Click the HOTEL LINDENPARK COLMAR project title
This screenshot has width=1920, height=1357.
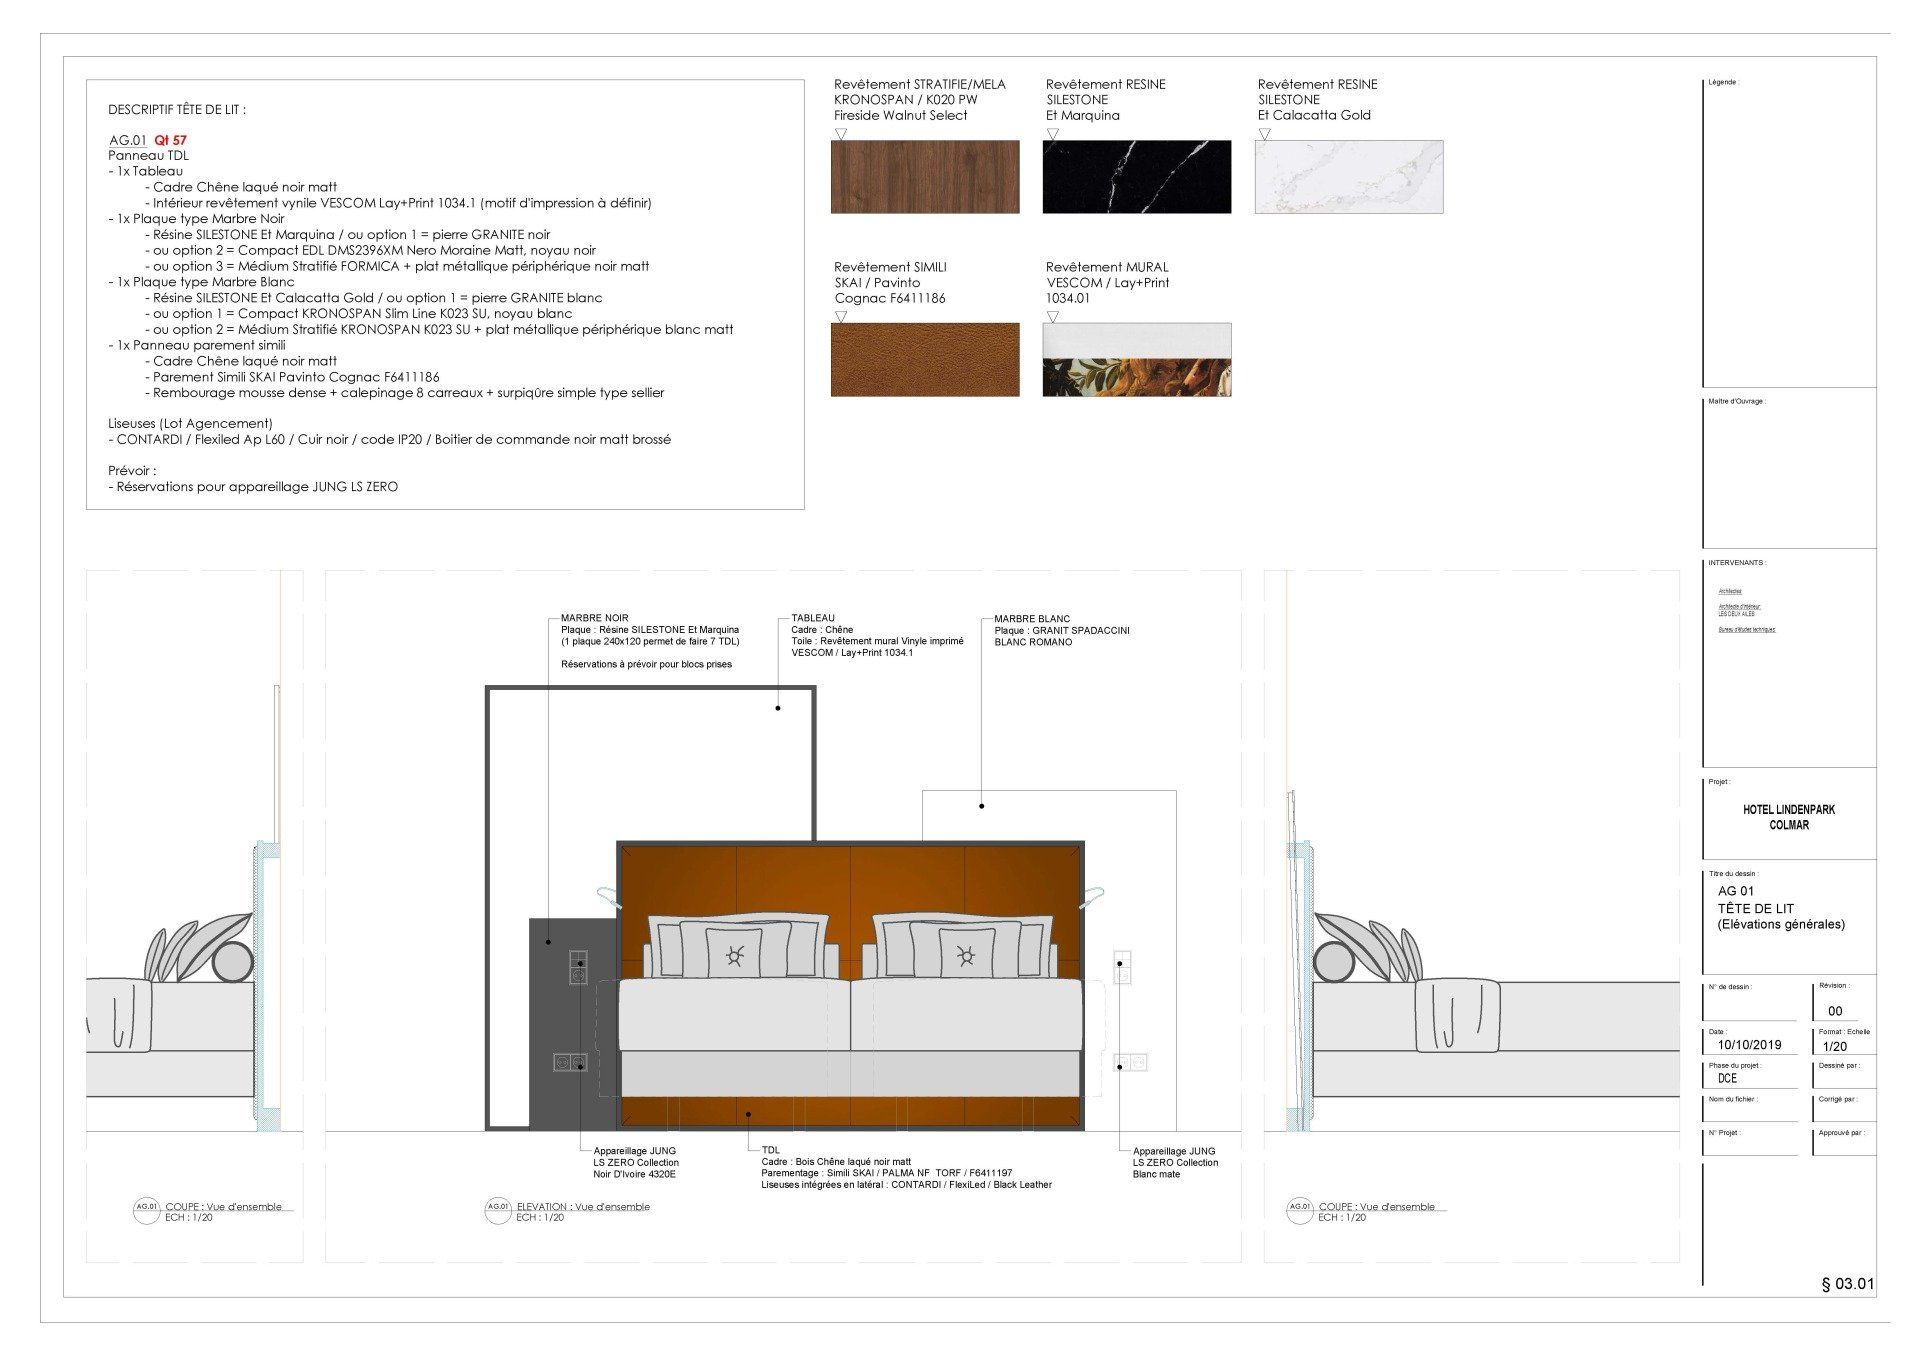(1788, 817)
